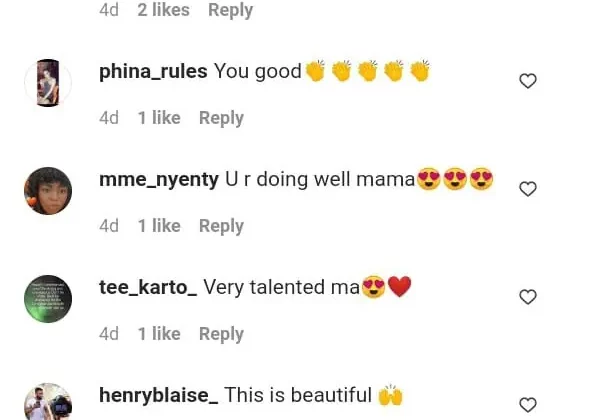The width and height of the screenshot is (600, 420).
Task: View the 2 likes list on top comment
Action: (163, 10)
